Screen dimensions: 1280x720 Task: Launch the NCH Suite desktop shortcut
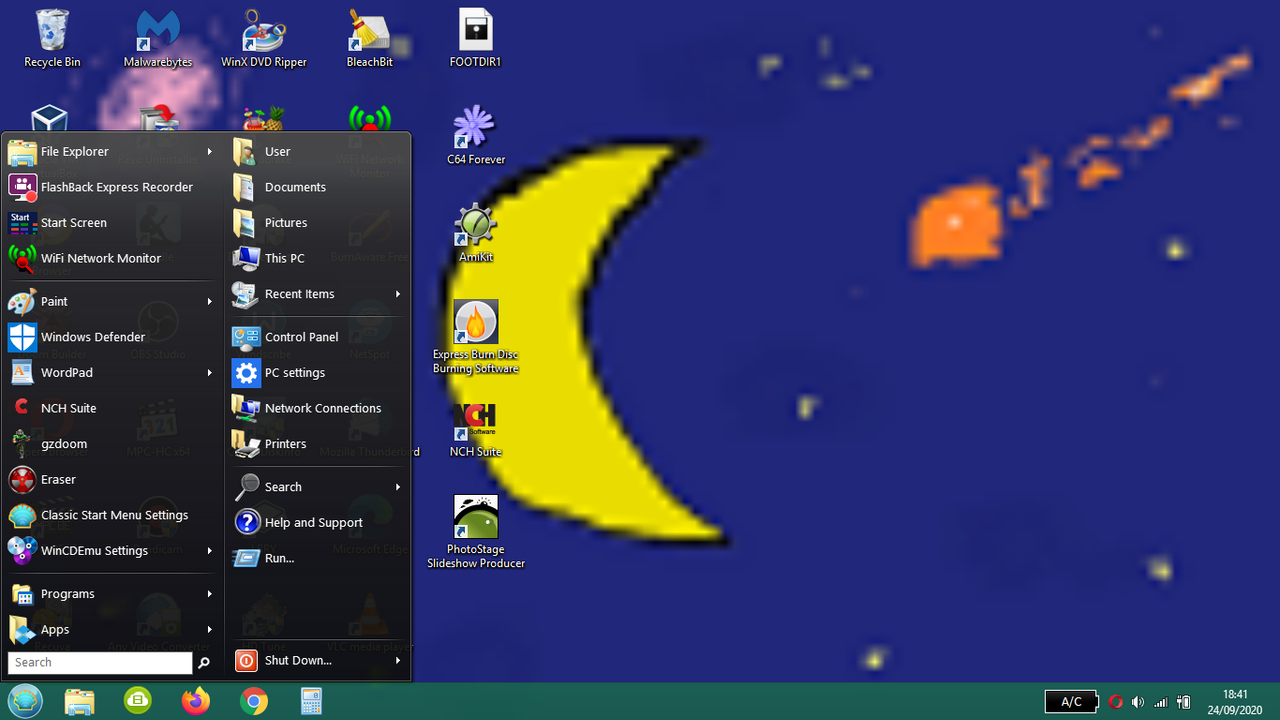pyautogui.click(x=476, y=429)
